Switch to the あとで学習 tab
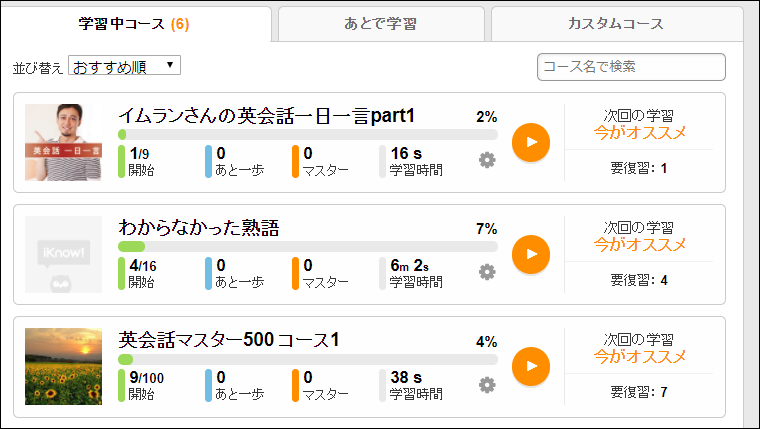The height and width of the screenshot is (429, 760). click(x=381, y=23)
